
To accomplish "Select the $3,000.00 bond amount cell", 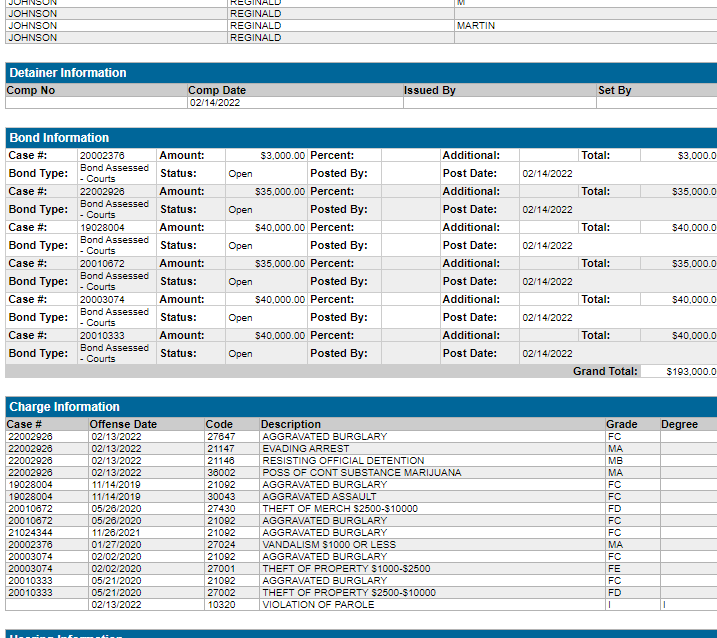I will click(281, 156).
